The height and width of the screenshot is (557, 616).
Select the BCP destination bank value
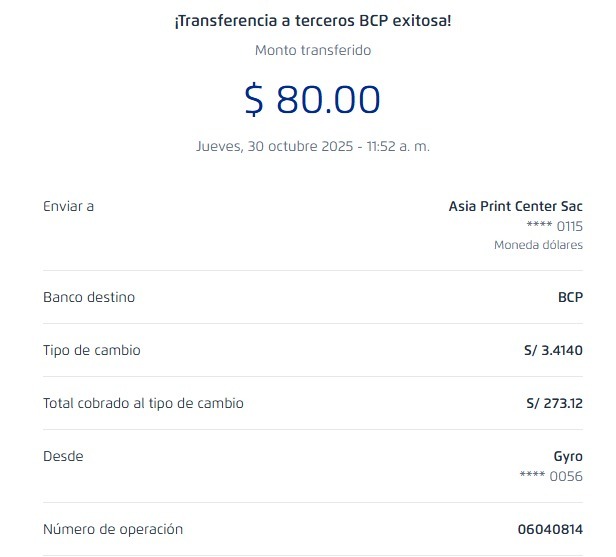pyautogui.click(x=570, y=297)
